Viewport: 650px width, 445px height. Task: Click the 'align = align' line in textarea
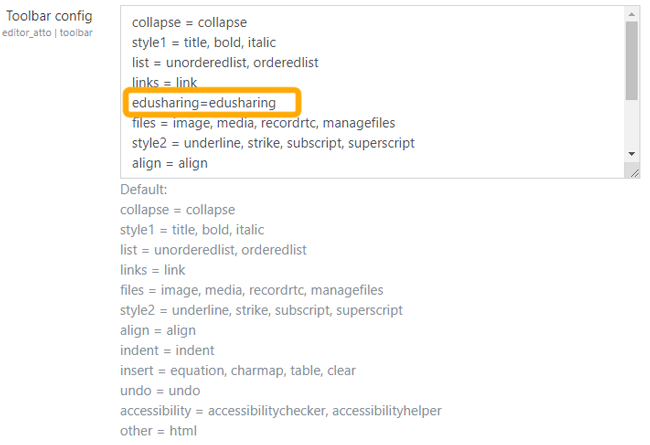pyautogui.click(x=169, y=163)
